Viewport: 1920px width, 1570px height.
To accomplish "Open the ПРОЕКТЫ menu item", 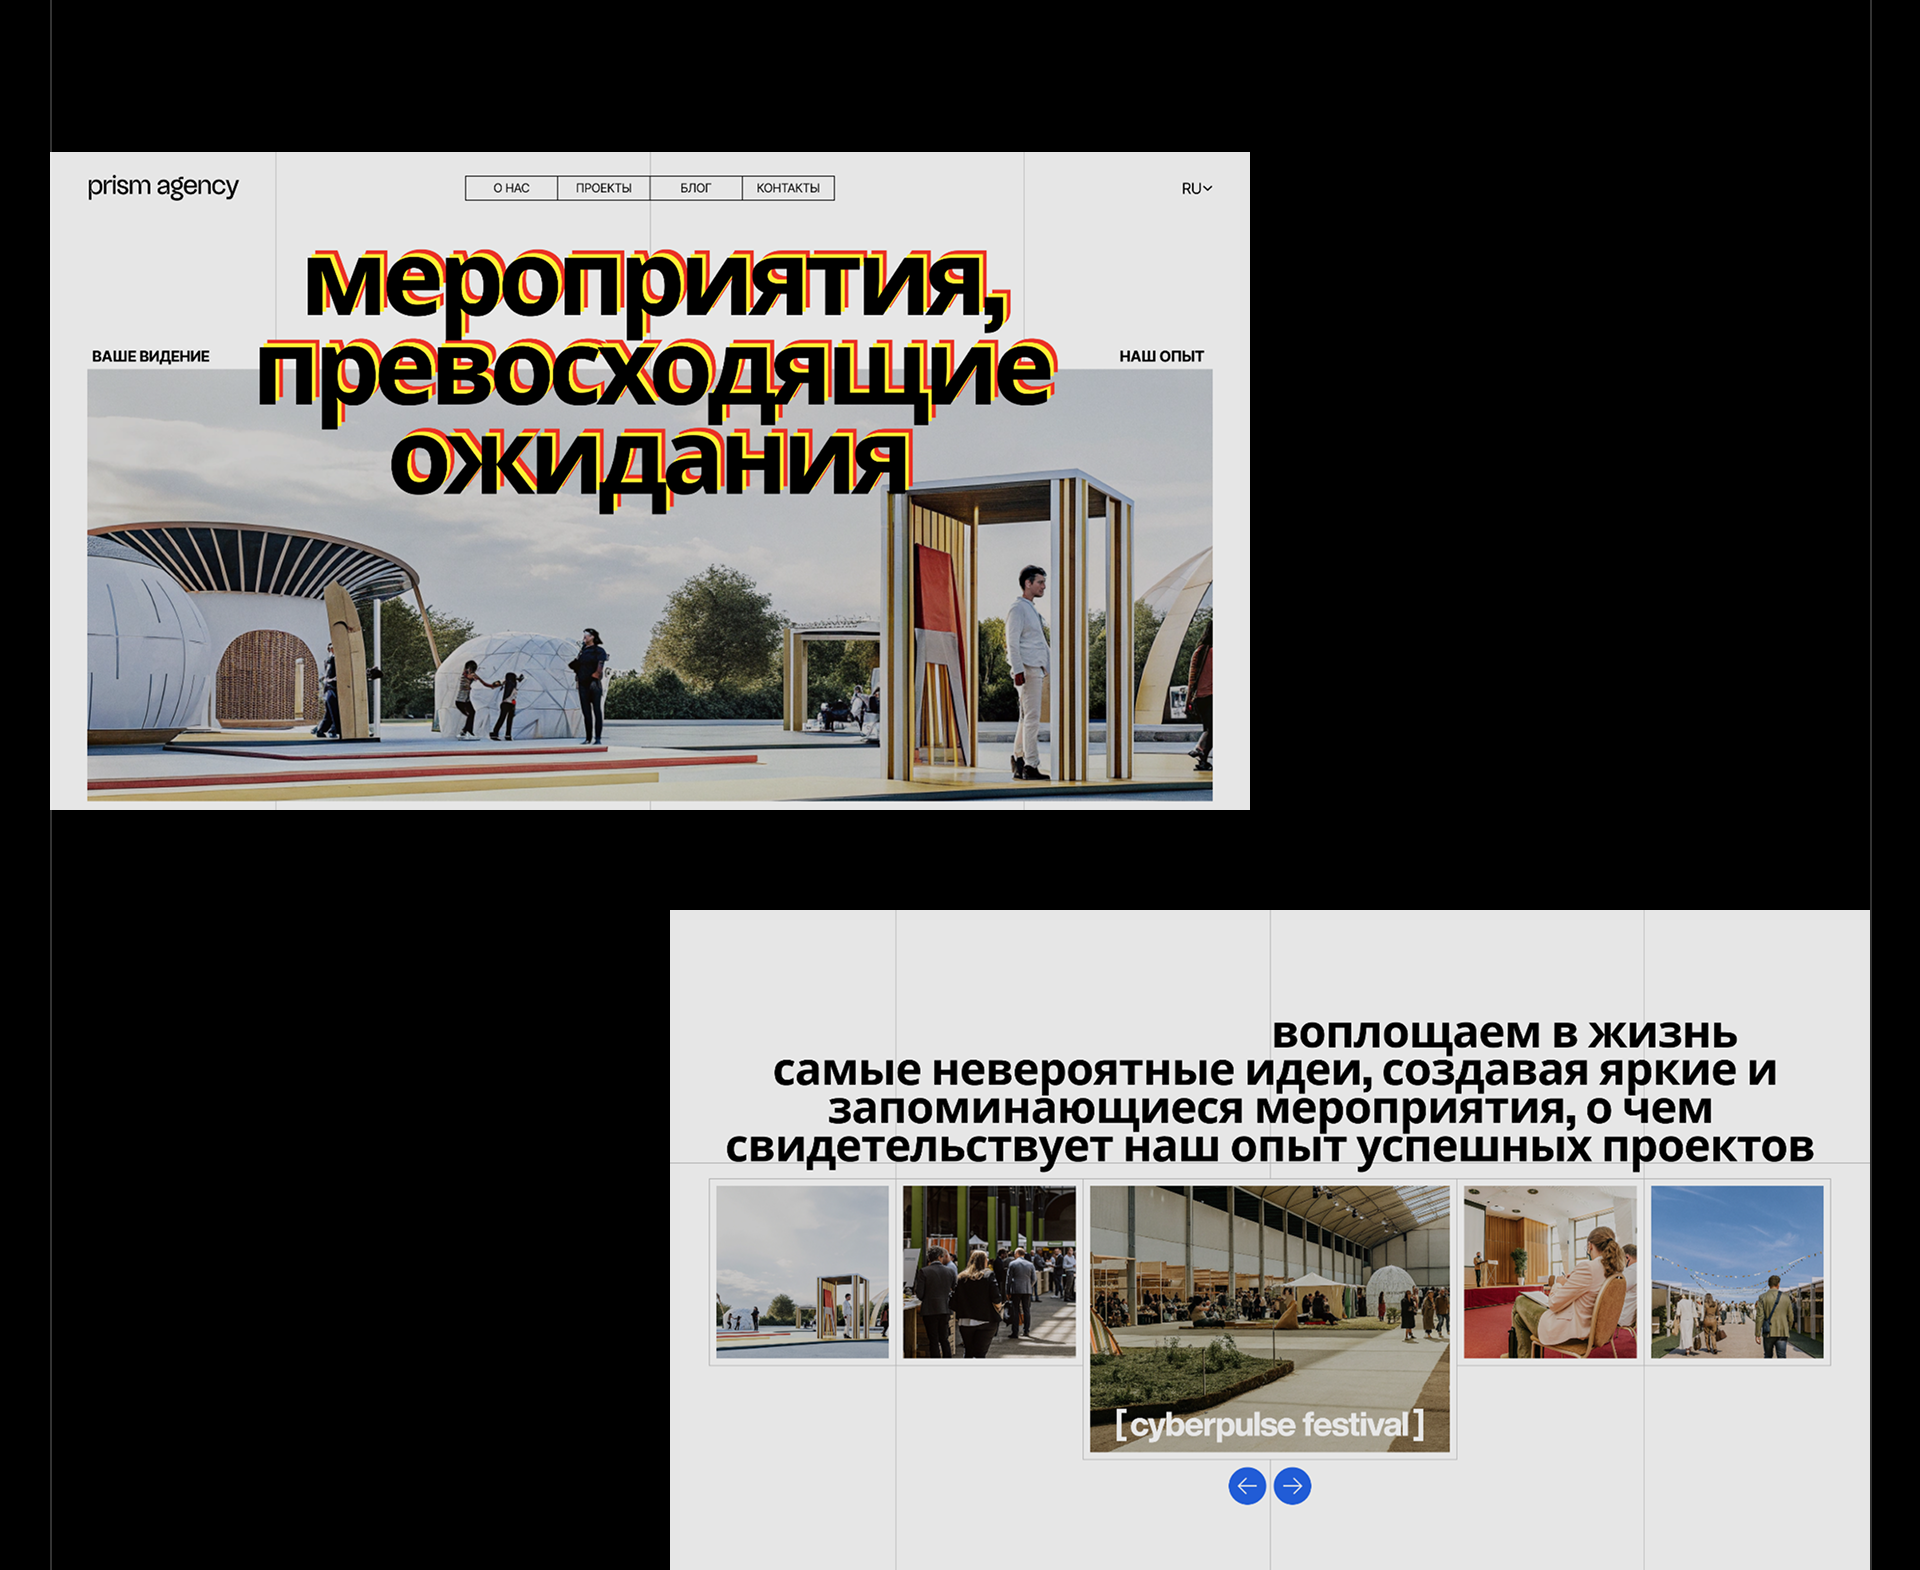I will tap(603, 188).
